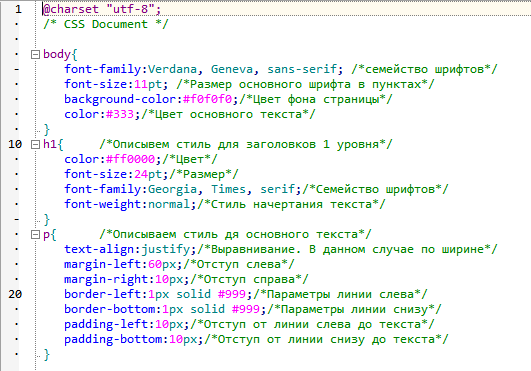Click the border-bottom property name
This screenshot has width=531, height=371.
(109, 309)
